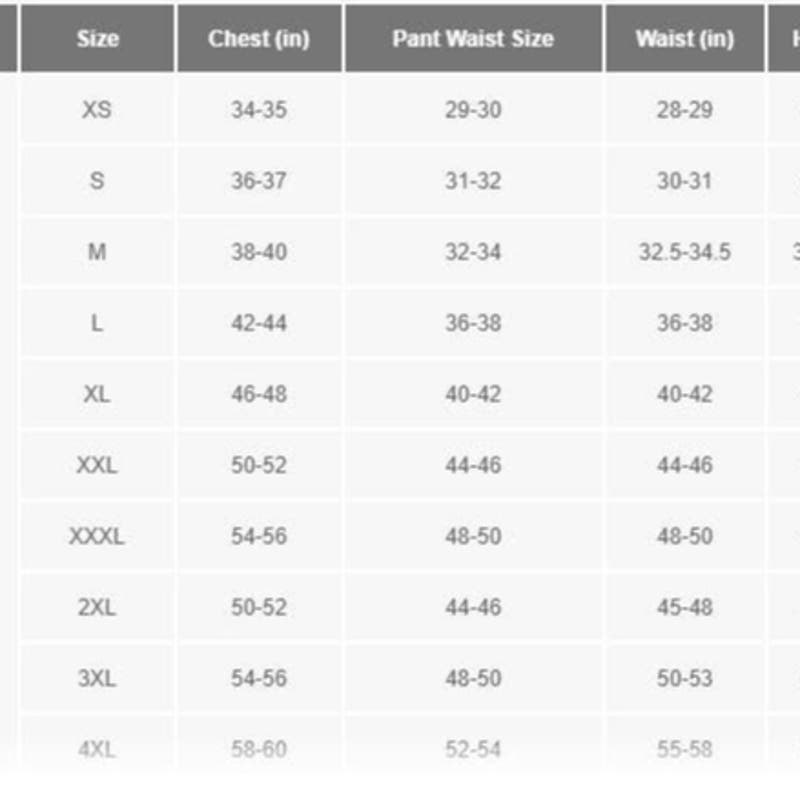This screenshot has width=800, height=800.
Task: Click the Chest (in) column header
Action: 259,39
